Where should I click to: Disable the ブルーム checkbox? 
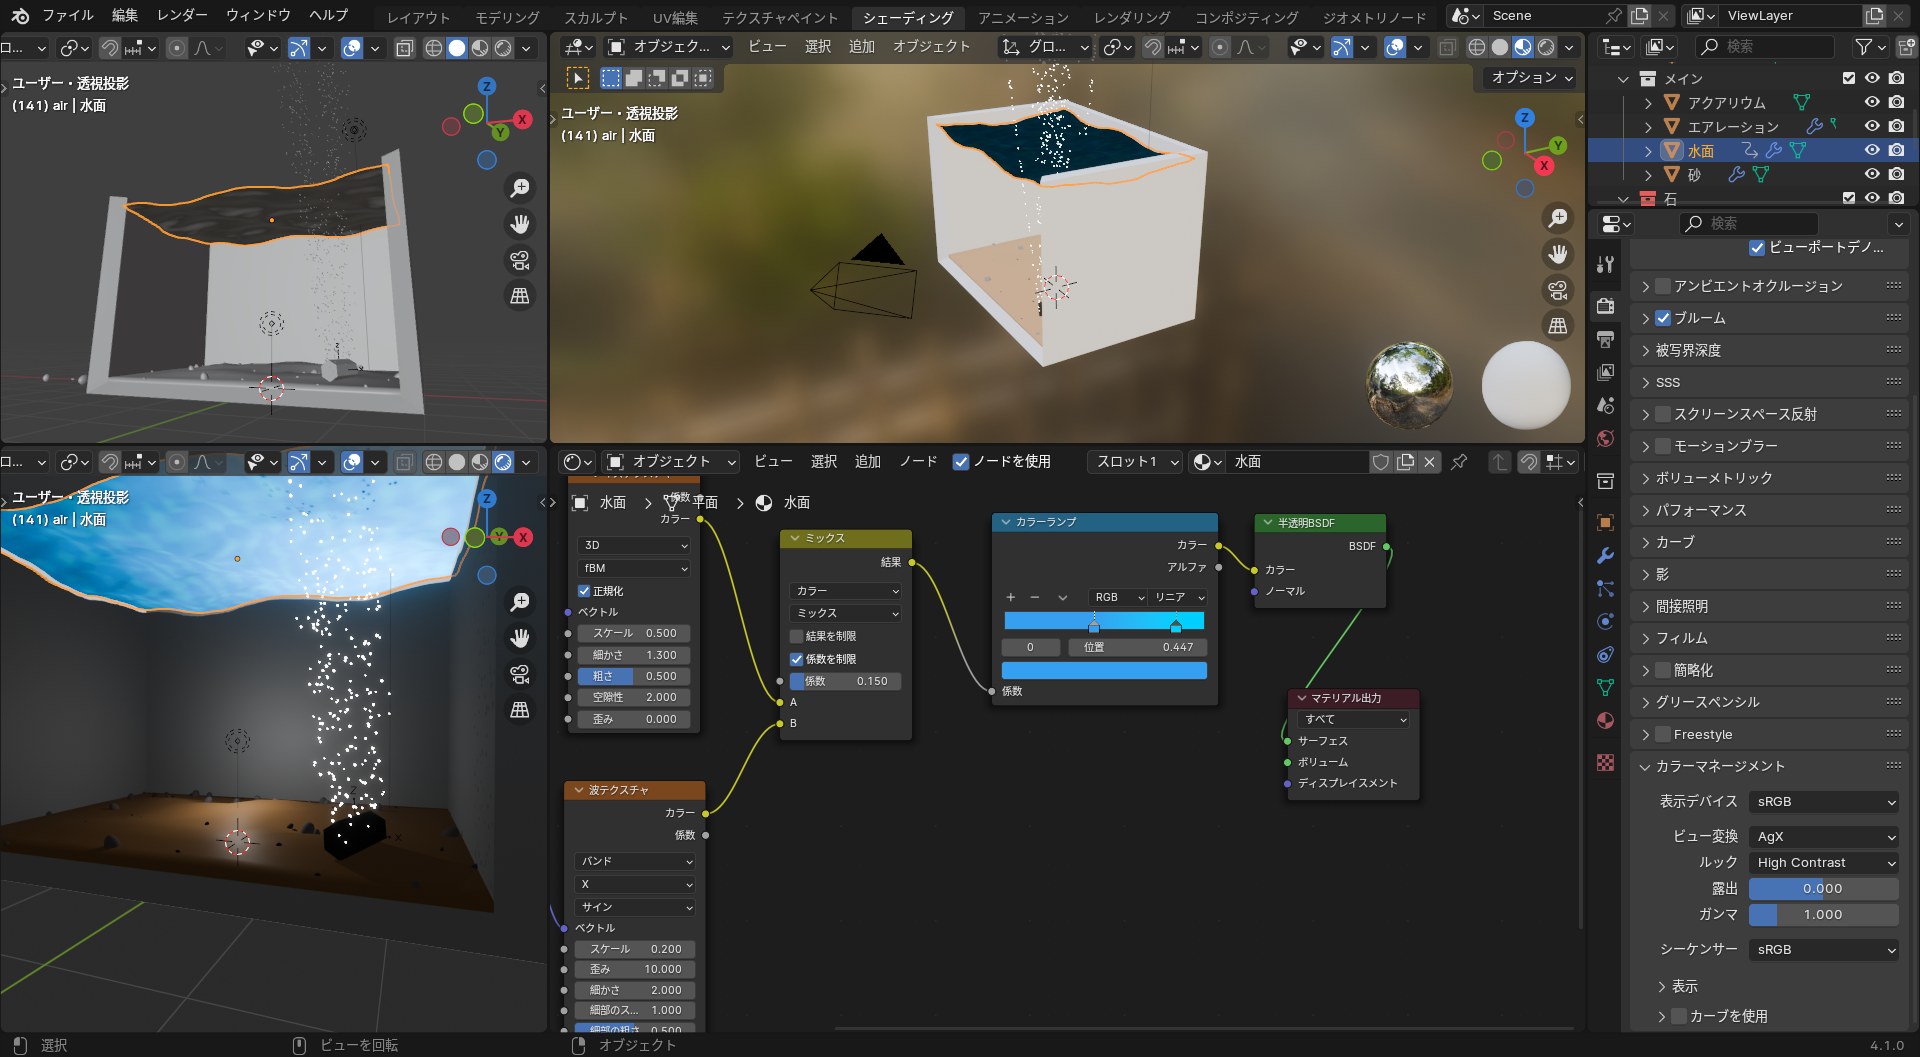click(1663, 318)
